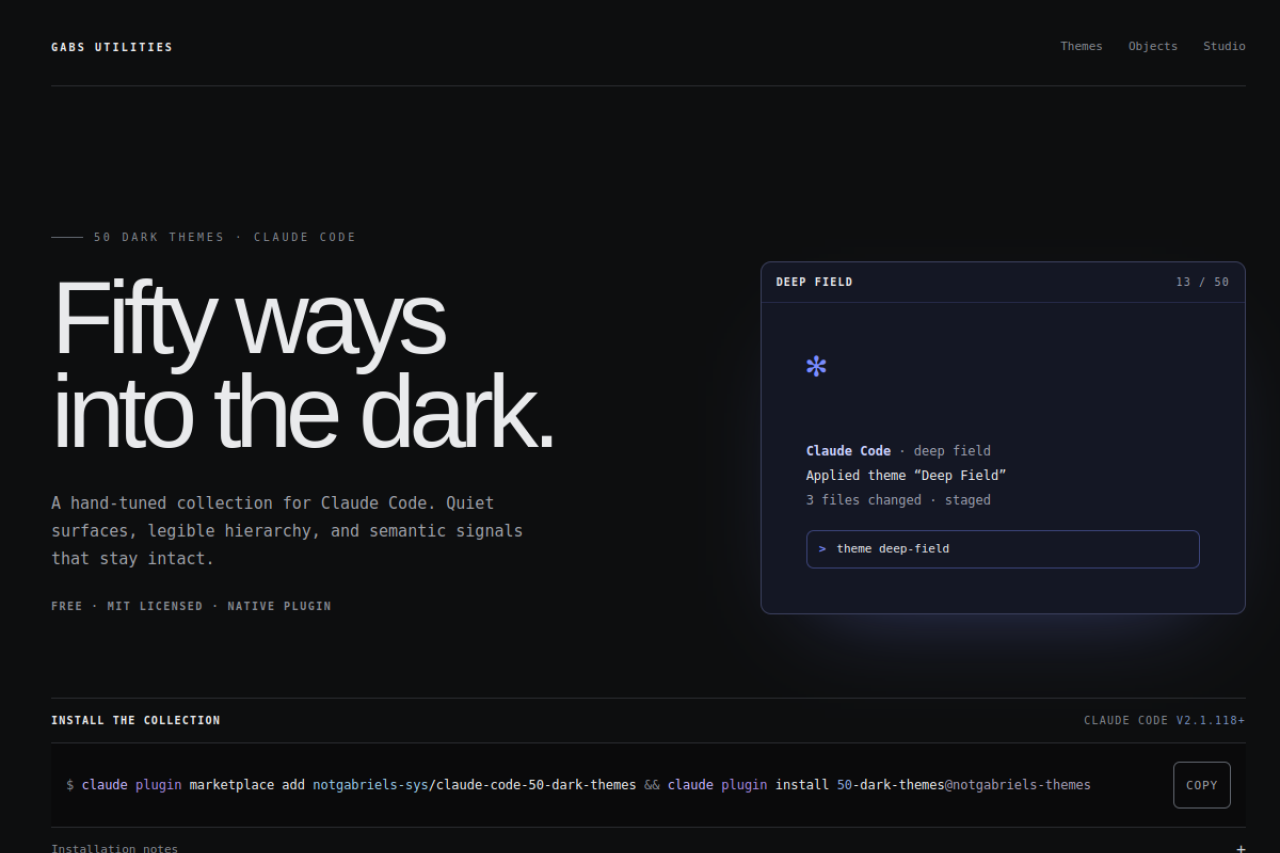The height and width of the screenshot is (853, 1280).
Task: Open the Themes nav link
Action: coord(1081,46)
